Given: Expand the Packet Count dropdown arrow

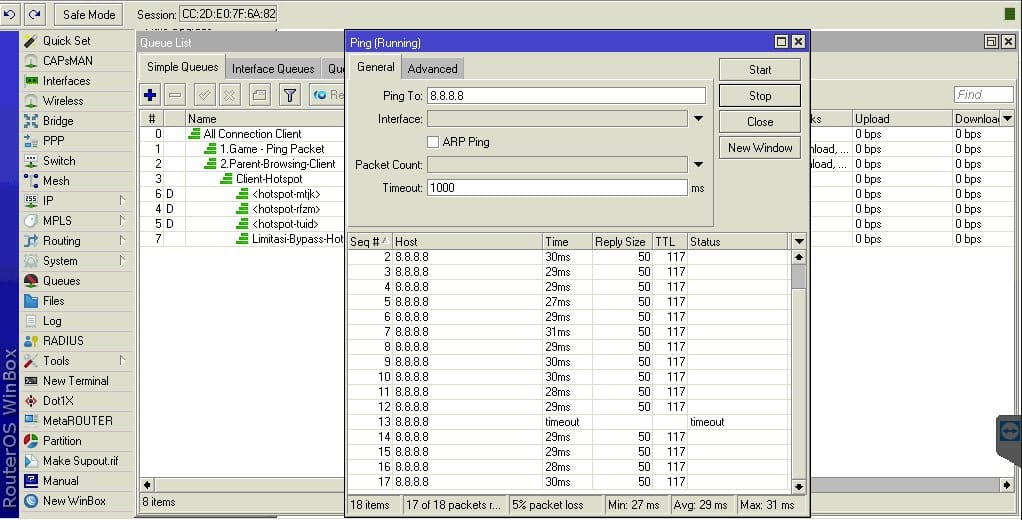Looking at the screenshot, I should click(698, 165).
